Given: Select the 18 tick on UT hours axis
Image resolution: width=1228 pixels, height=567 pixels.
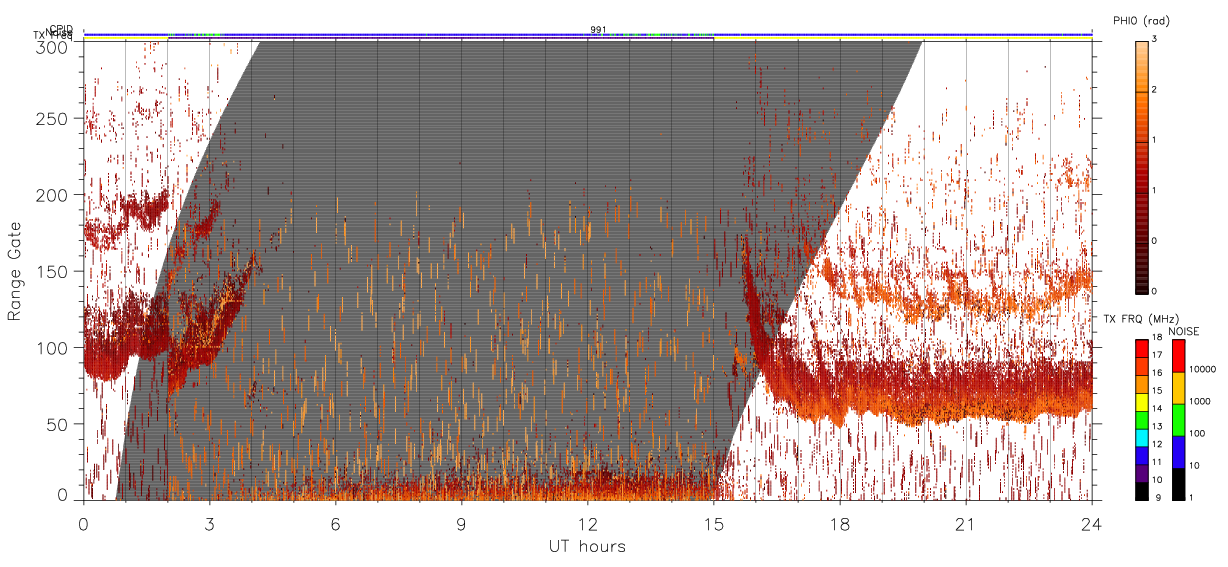Looking at the screenshot, I should tap(839, 525).
